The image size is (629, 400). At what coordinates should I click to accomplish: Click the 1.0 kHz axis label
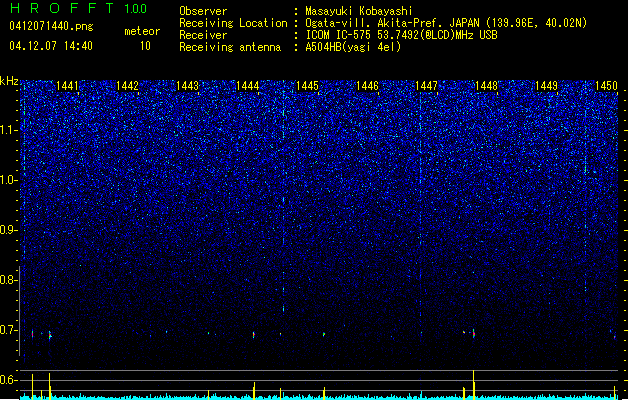coord(9,180)
